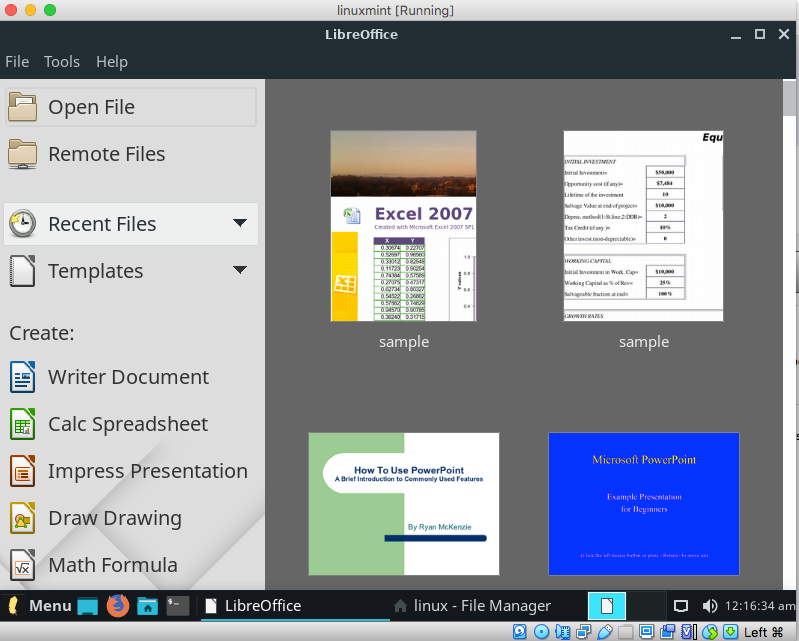The image size is (799, 641).
Task: Click the Recent Files label
Action: click(102, 224)
